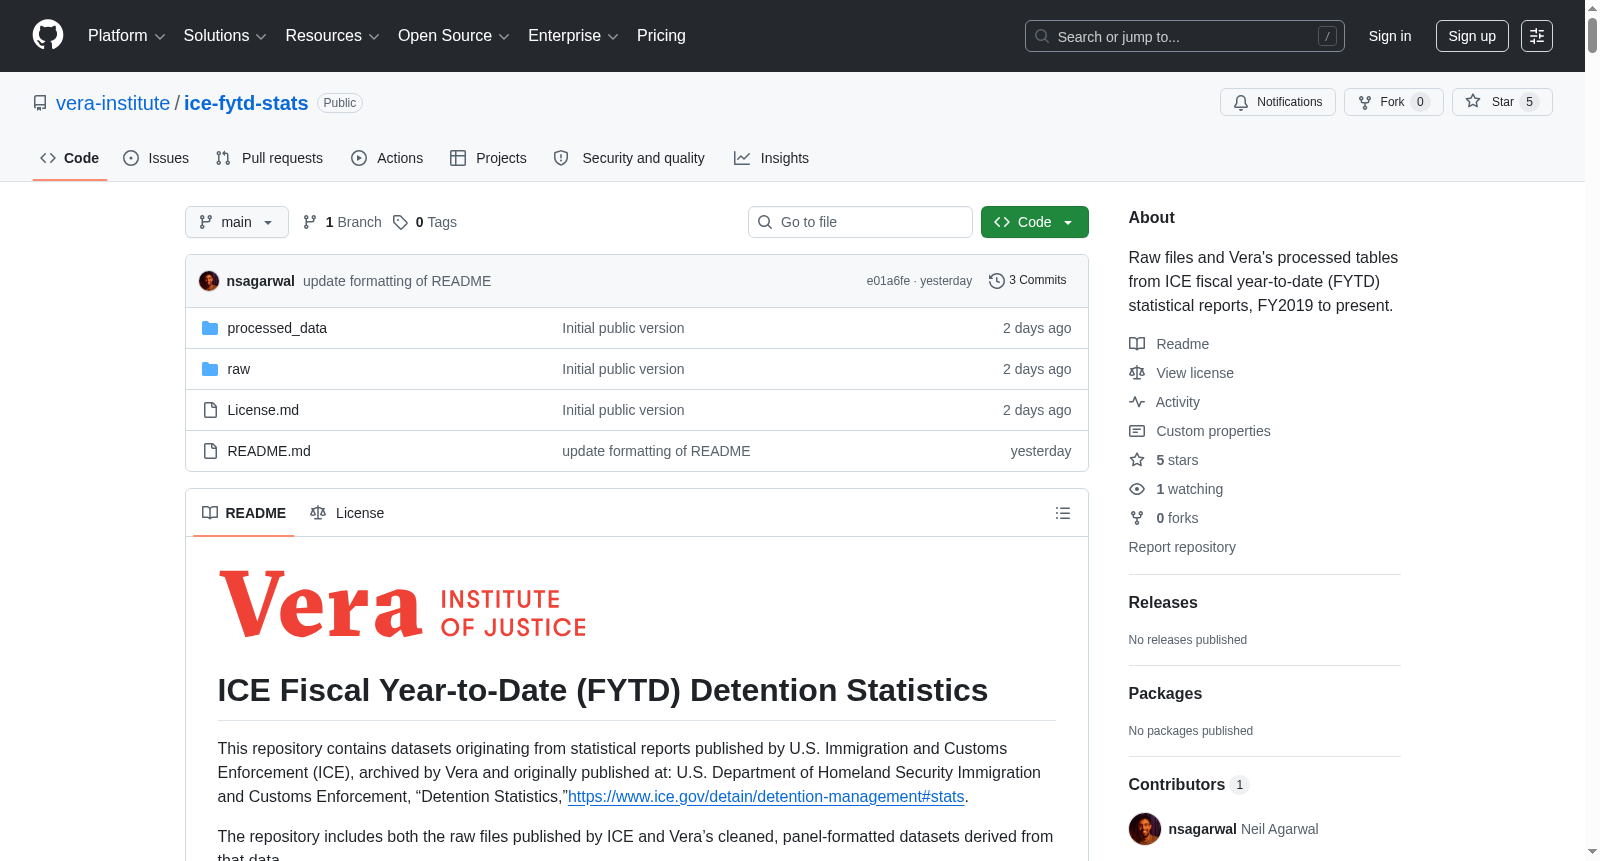
Task: Switch to the Pull requests tab
Action: (x=269, y=158)
